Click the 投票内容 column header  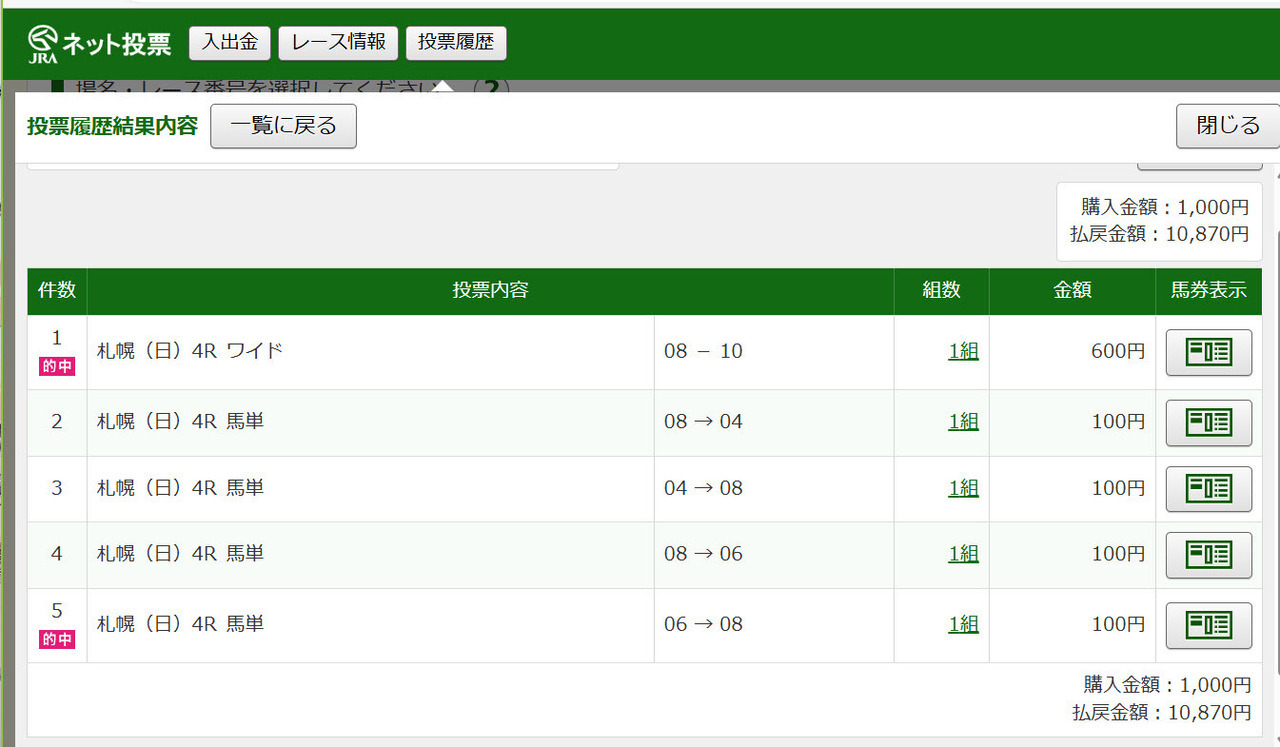[x=490, y=291]
